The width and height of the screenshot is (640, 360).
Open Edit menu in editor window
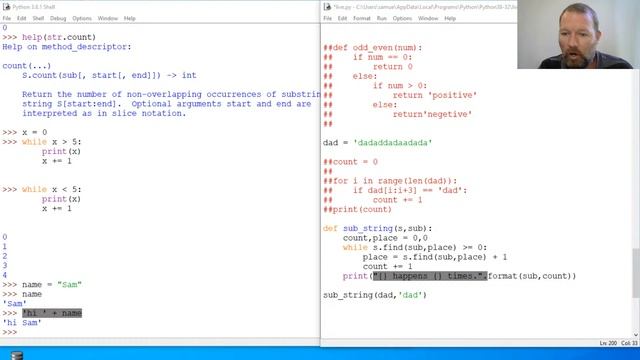tap(342, 18)
